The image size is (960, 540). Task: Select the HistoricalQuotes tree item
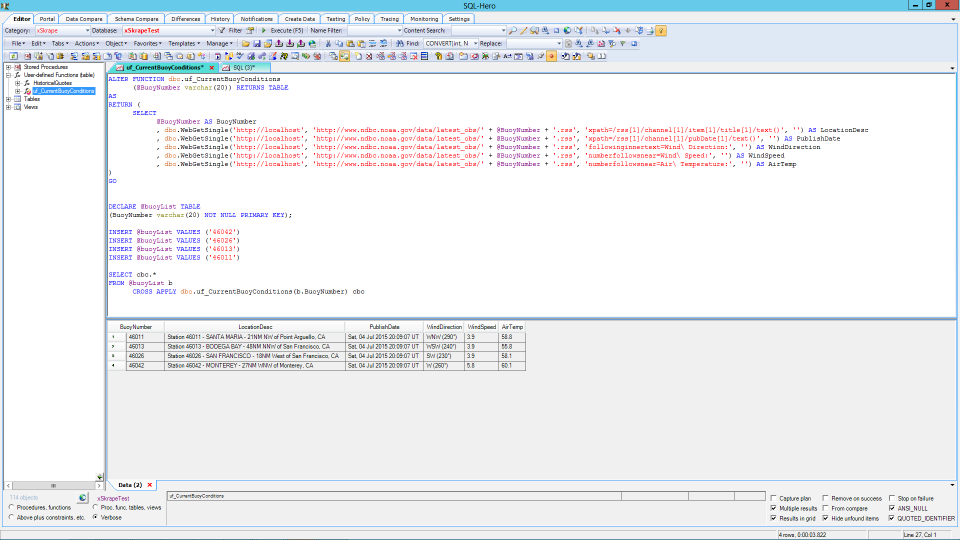pos(52,83)
